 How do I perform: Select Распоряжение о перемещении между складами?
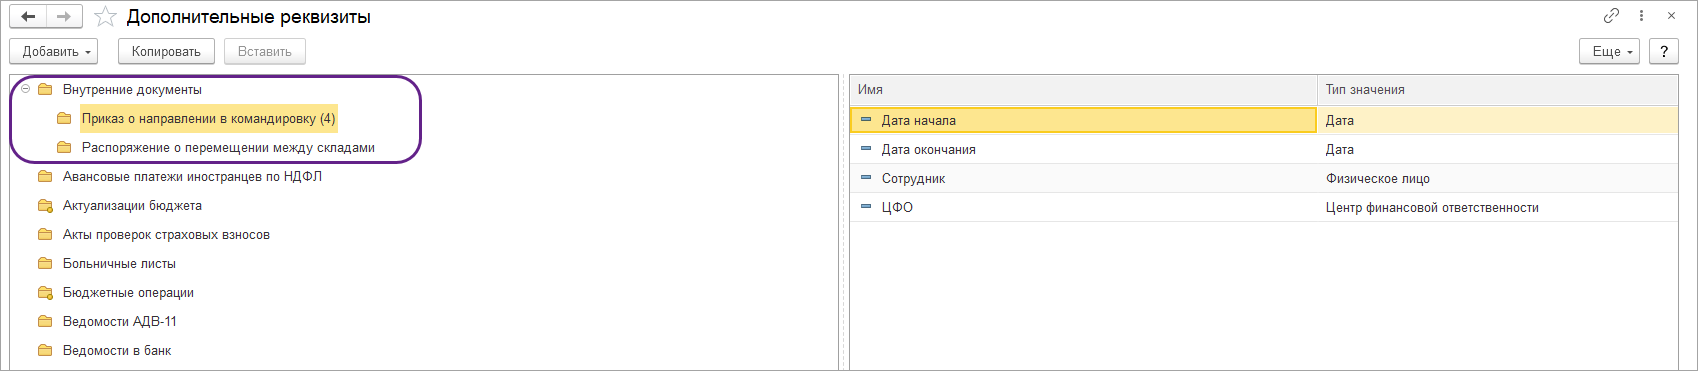228,147
